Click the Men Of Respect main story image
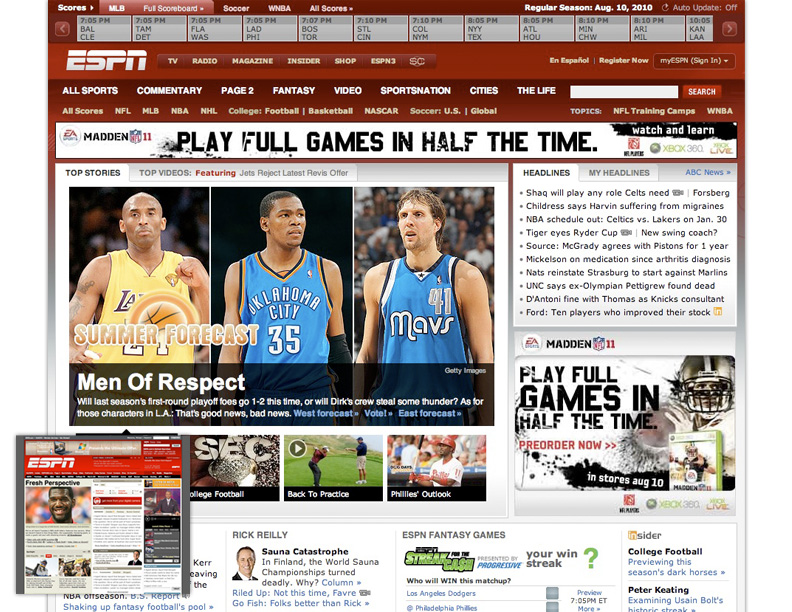Image resolution: width=792 pixels, height=612 pixels. pyautogui.click(x=281, y=306)
